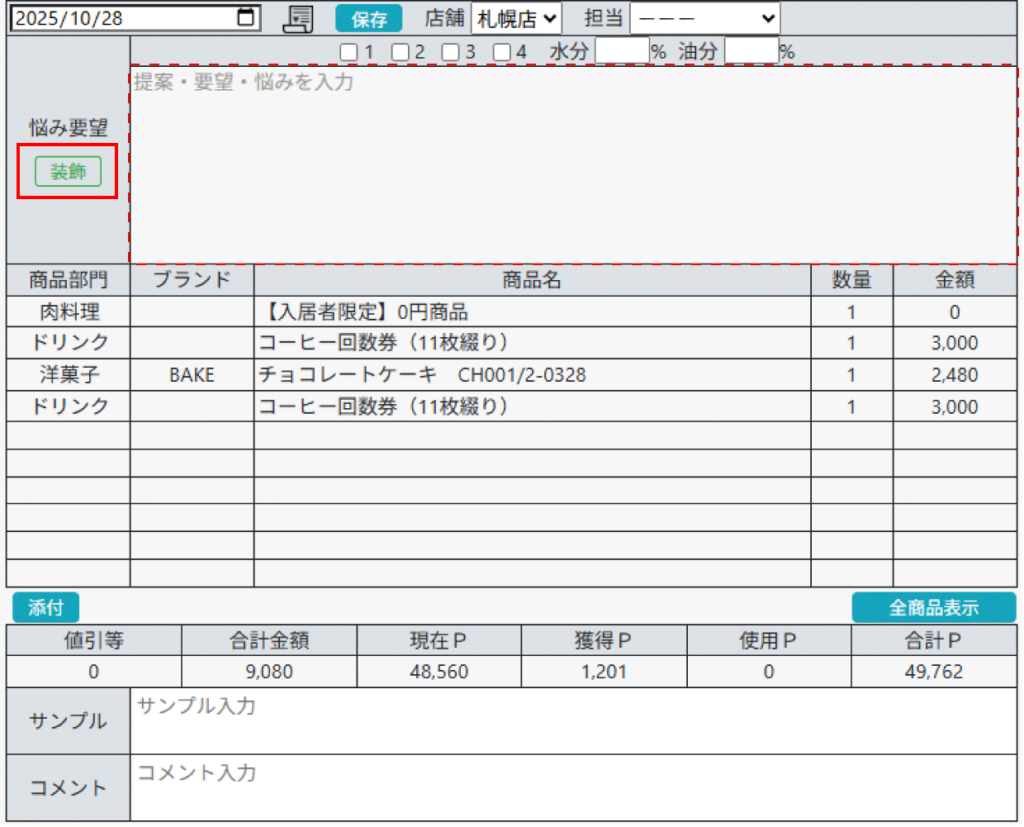Click the サンプル入力 sample text field
This screenshot has width=1024, height=827.
(573, 720)
